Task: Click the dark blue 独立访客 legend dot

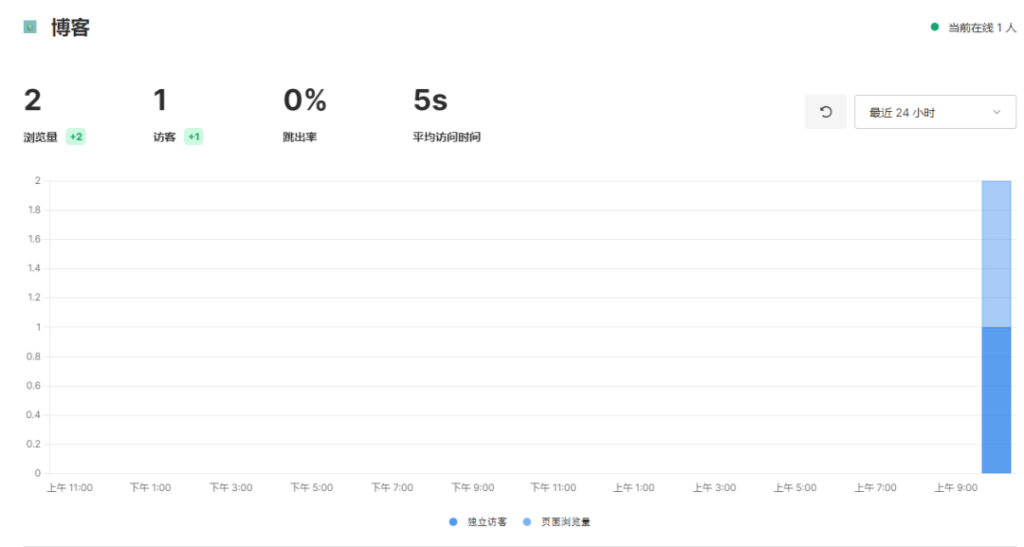Action: (x=453, y=522)
